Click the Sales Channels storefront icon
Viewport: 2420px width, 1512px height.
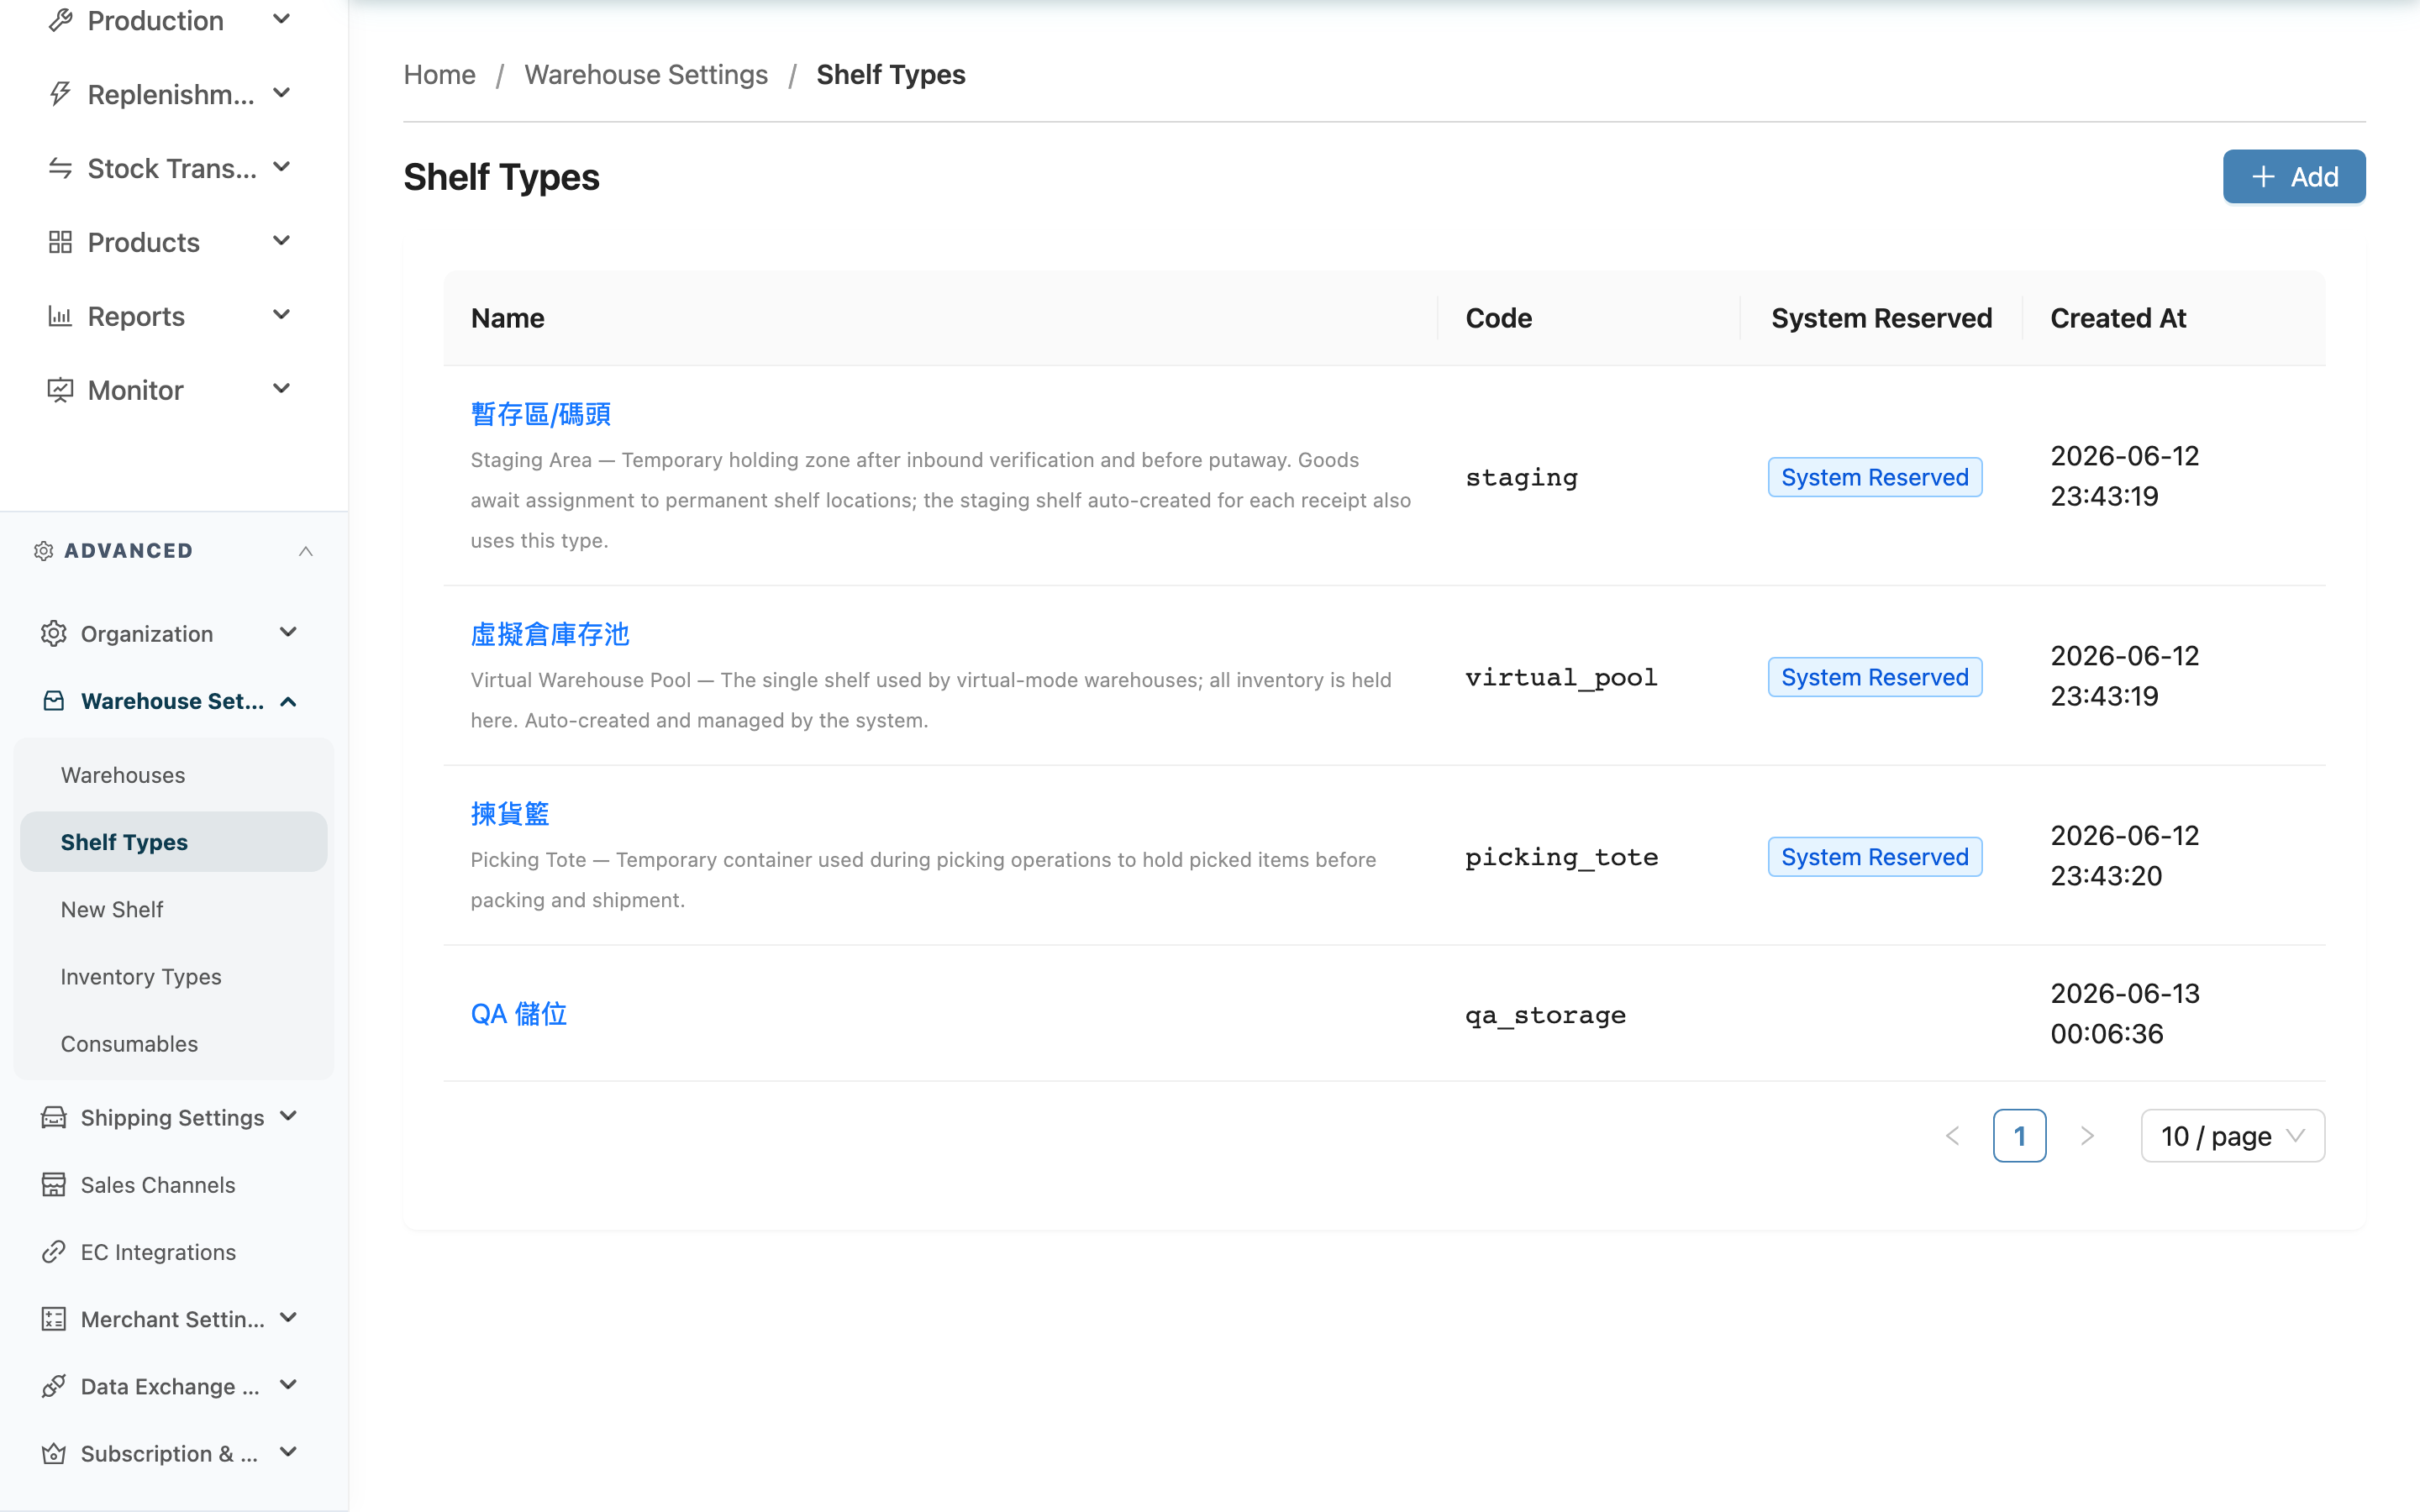pyautogui.click(x=54, y=1185)
